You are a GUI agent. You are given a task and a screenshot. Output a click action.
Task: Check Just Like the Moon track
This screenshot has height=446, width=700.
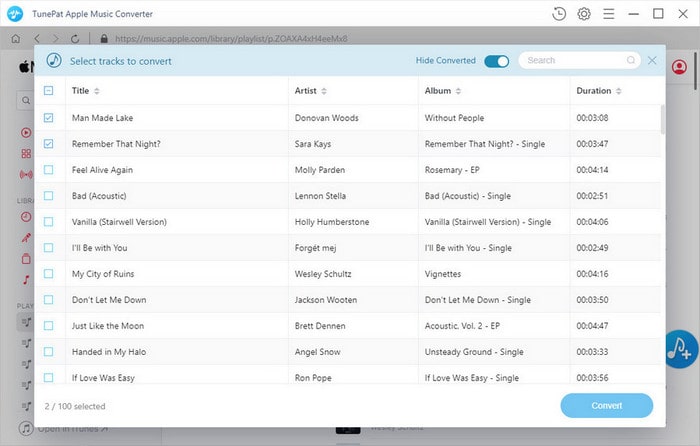pyautogui.click(x=49, y=326)
